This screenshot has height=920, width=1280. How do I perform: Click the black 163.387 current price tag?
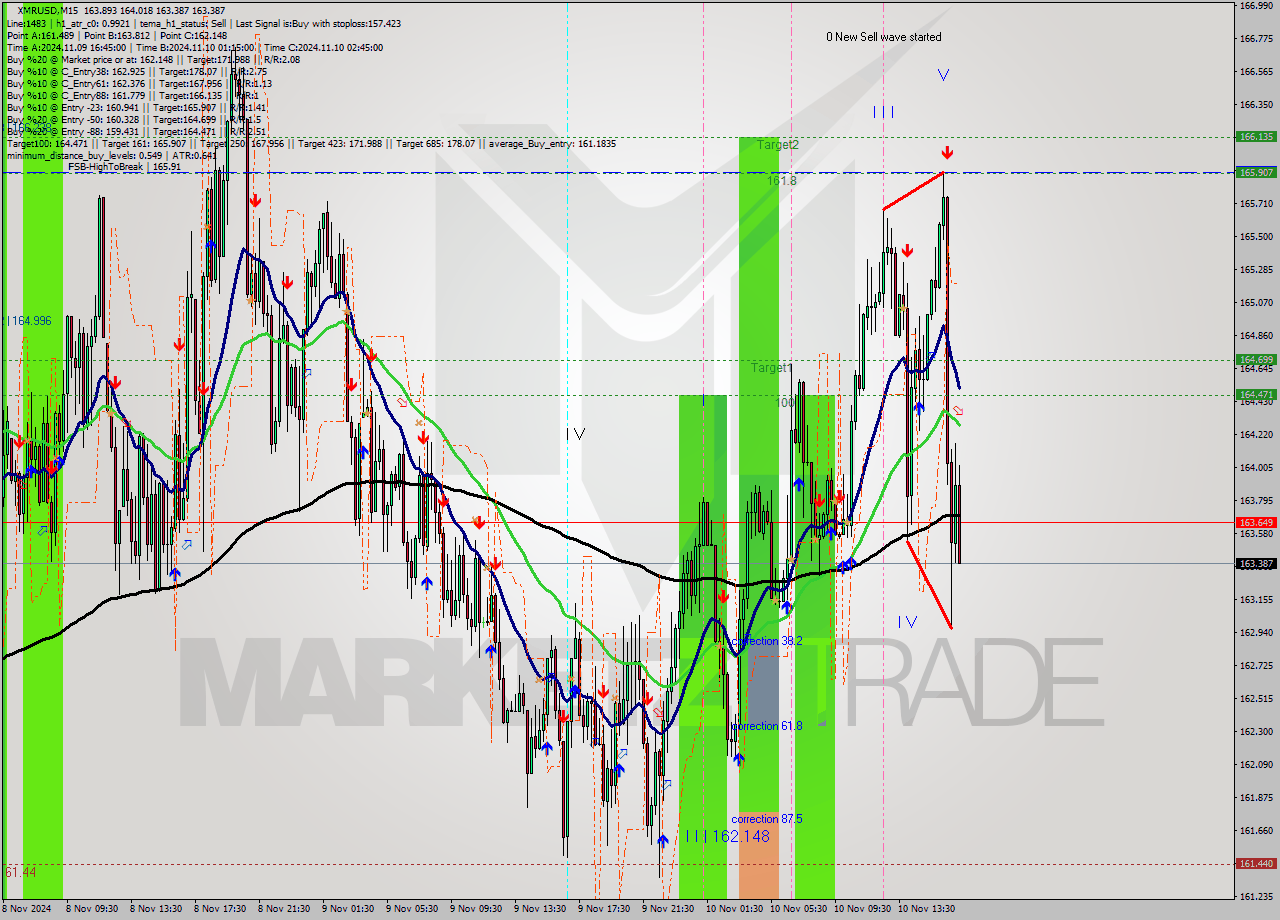(x=1256, y=563)
